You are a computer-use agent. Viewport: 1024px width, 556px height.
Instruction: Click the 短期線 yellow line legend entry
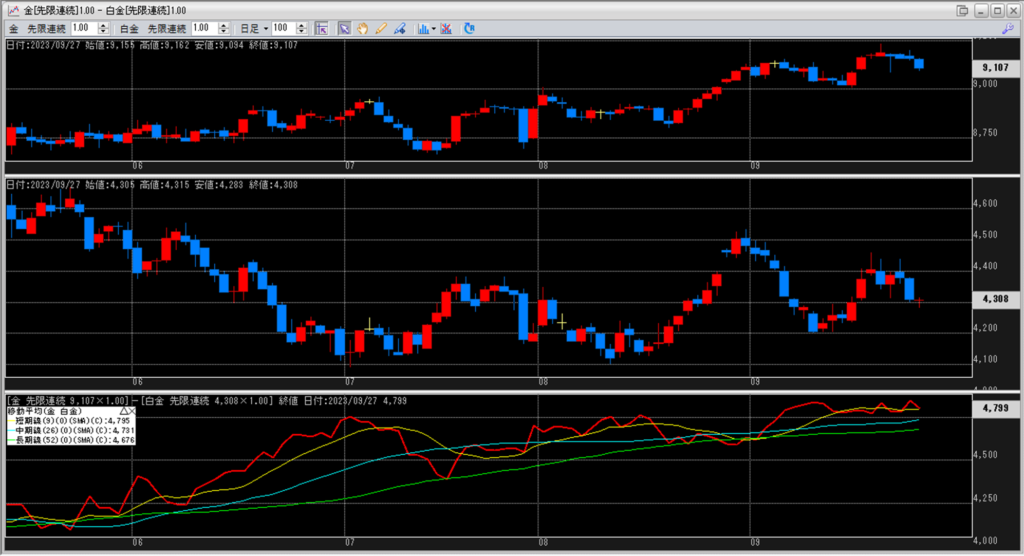click(x=60, y=421)
